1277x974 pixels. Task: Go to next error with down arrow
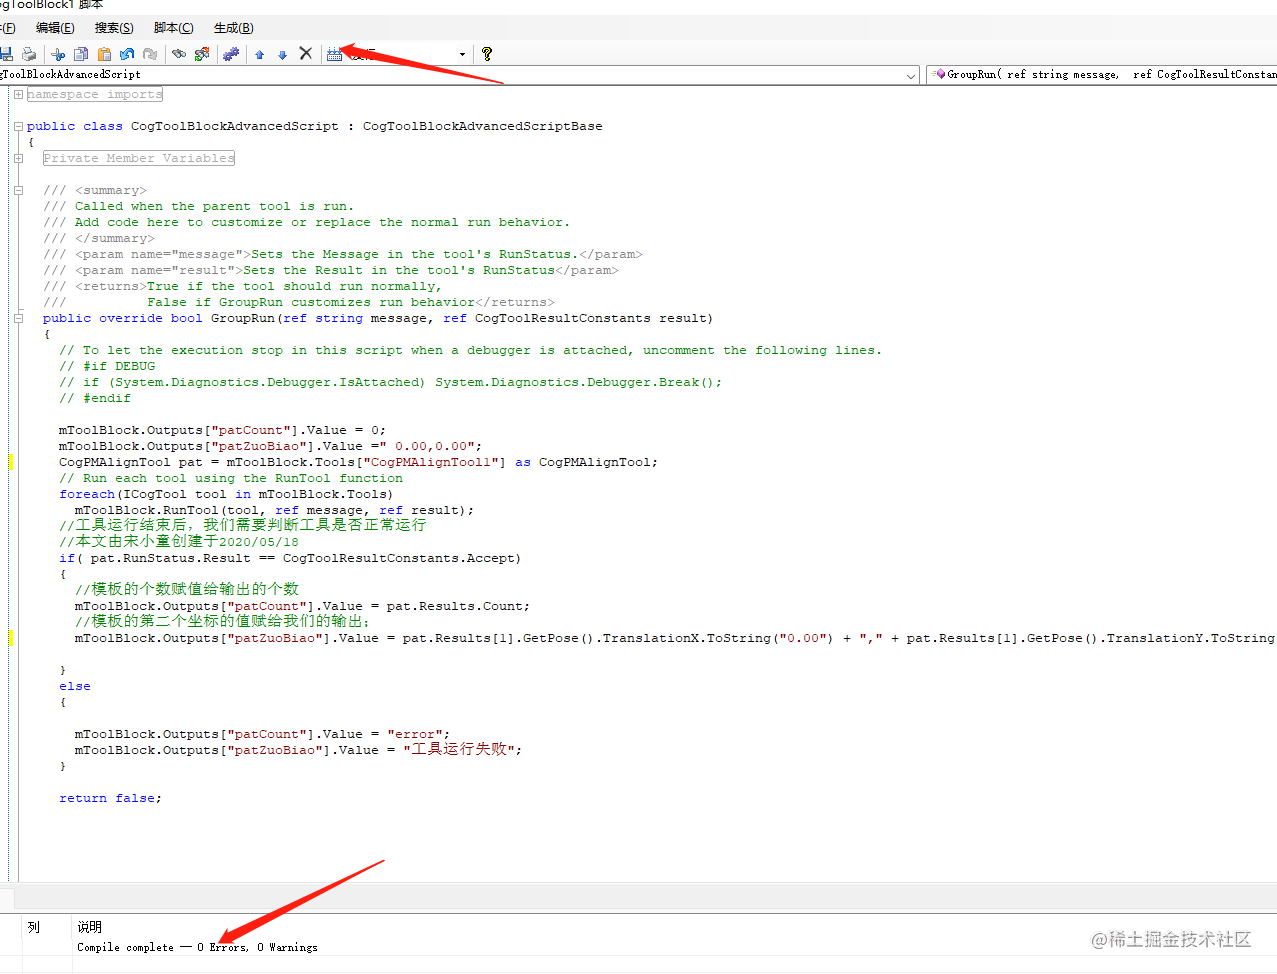coord(282,55)
